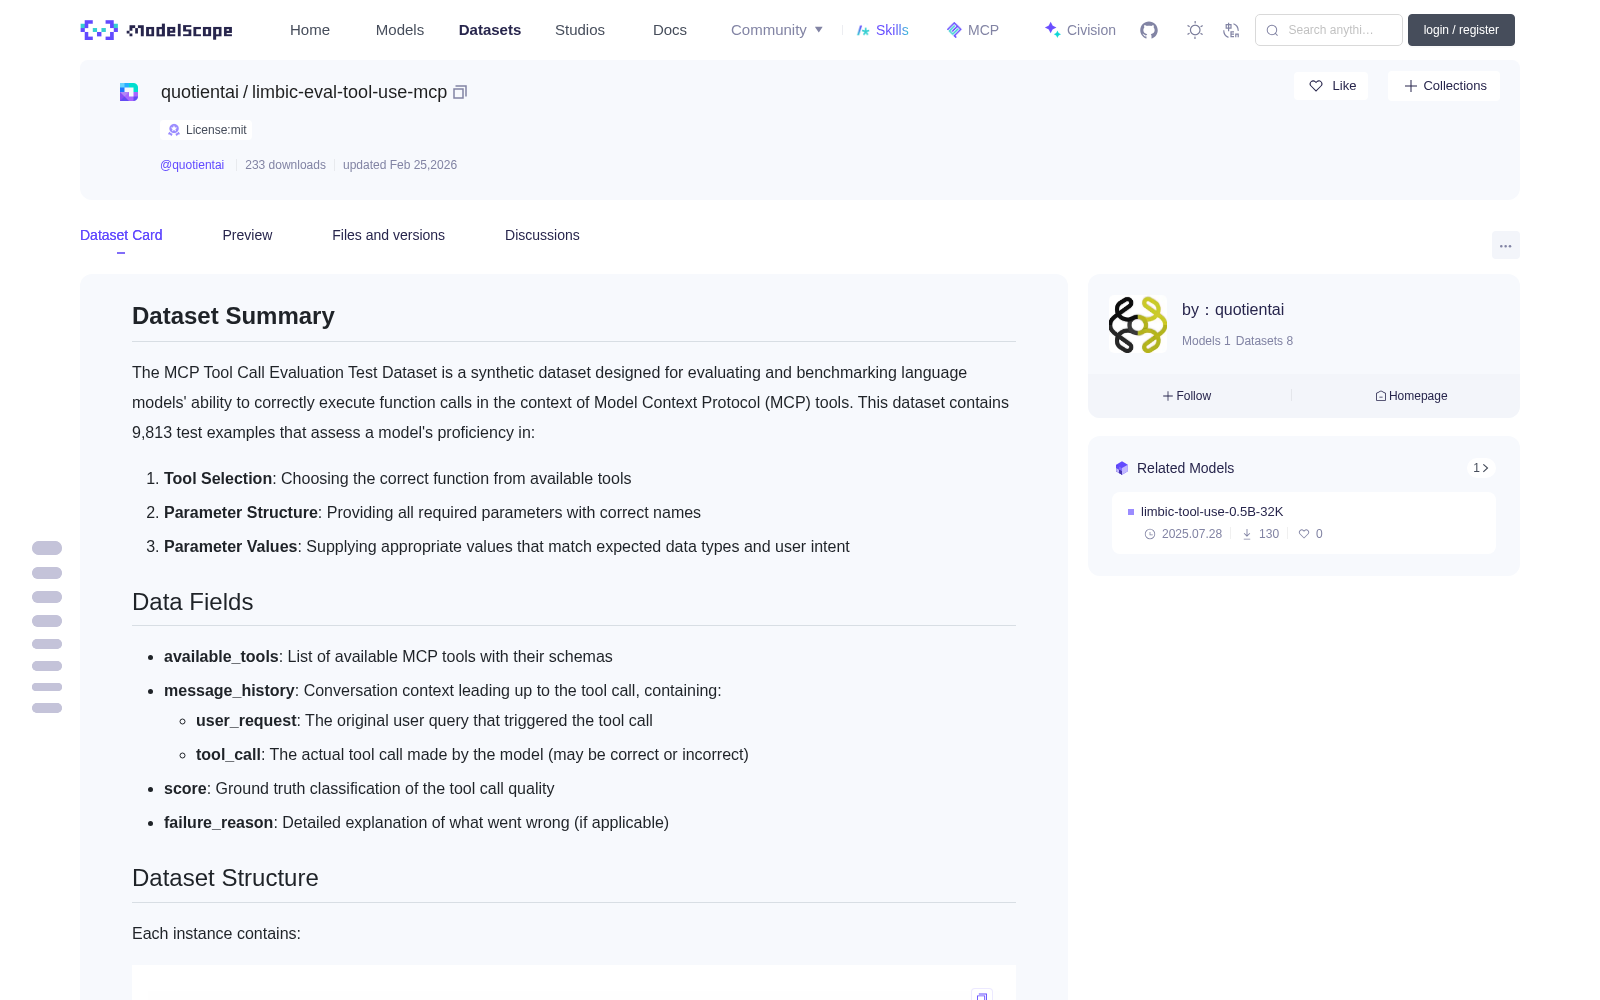Image resolution: width=1600 pixels, height=1000 pixels.
Task: Click the 'Dataset Summary' heading
Action: [x=233, y=316]
